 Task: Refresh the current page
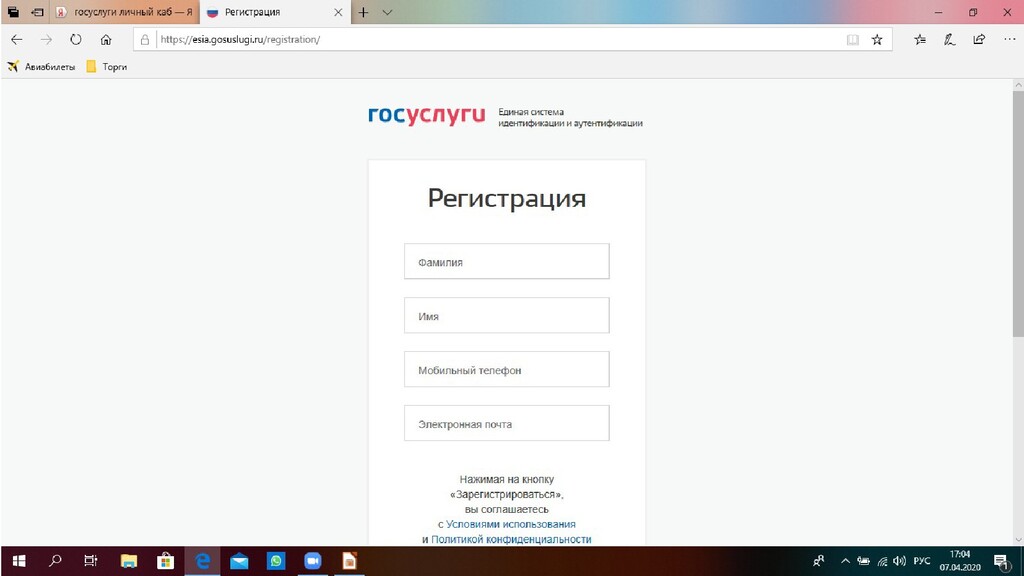pyautogui.click(x=76, y=40)
